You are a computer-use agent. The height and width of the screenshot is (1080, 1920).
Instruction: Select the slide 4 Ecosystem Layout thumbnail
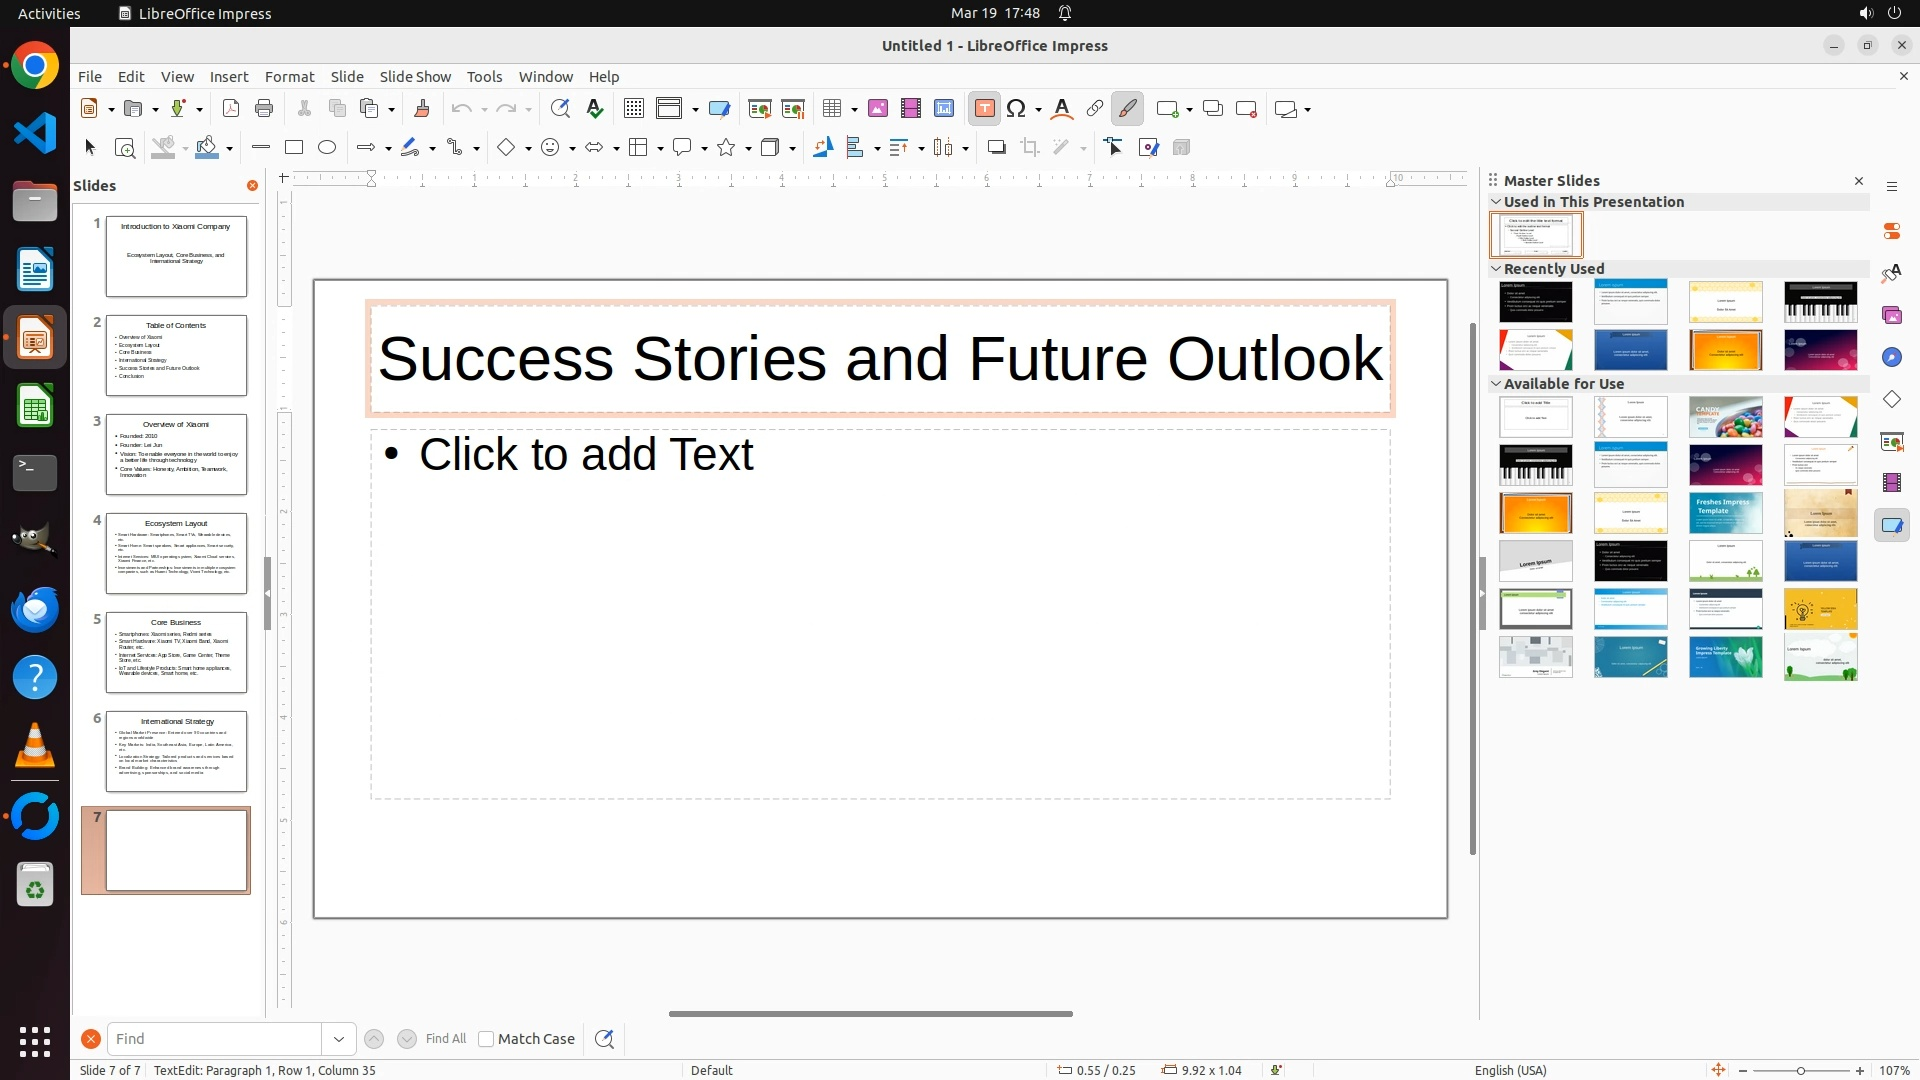pos(176,553)
